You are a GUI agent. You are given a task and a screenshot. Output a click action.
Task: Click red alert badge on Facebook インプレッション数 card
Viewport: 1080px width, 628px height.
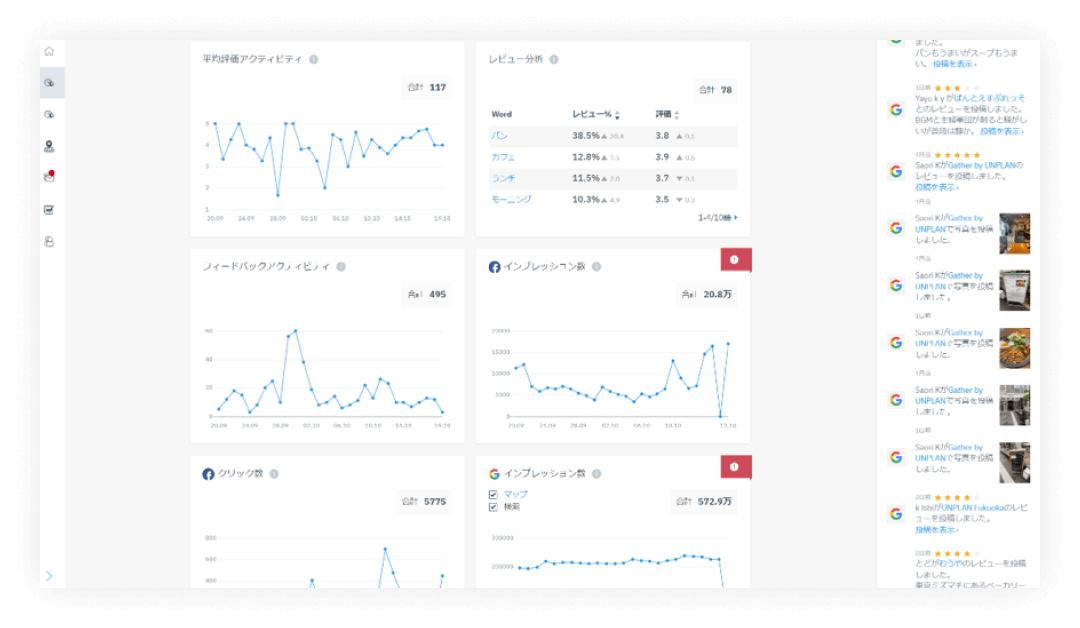pos(735,260)
